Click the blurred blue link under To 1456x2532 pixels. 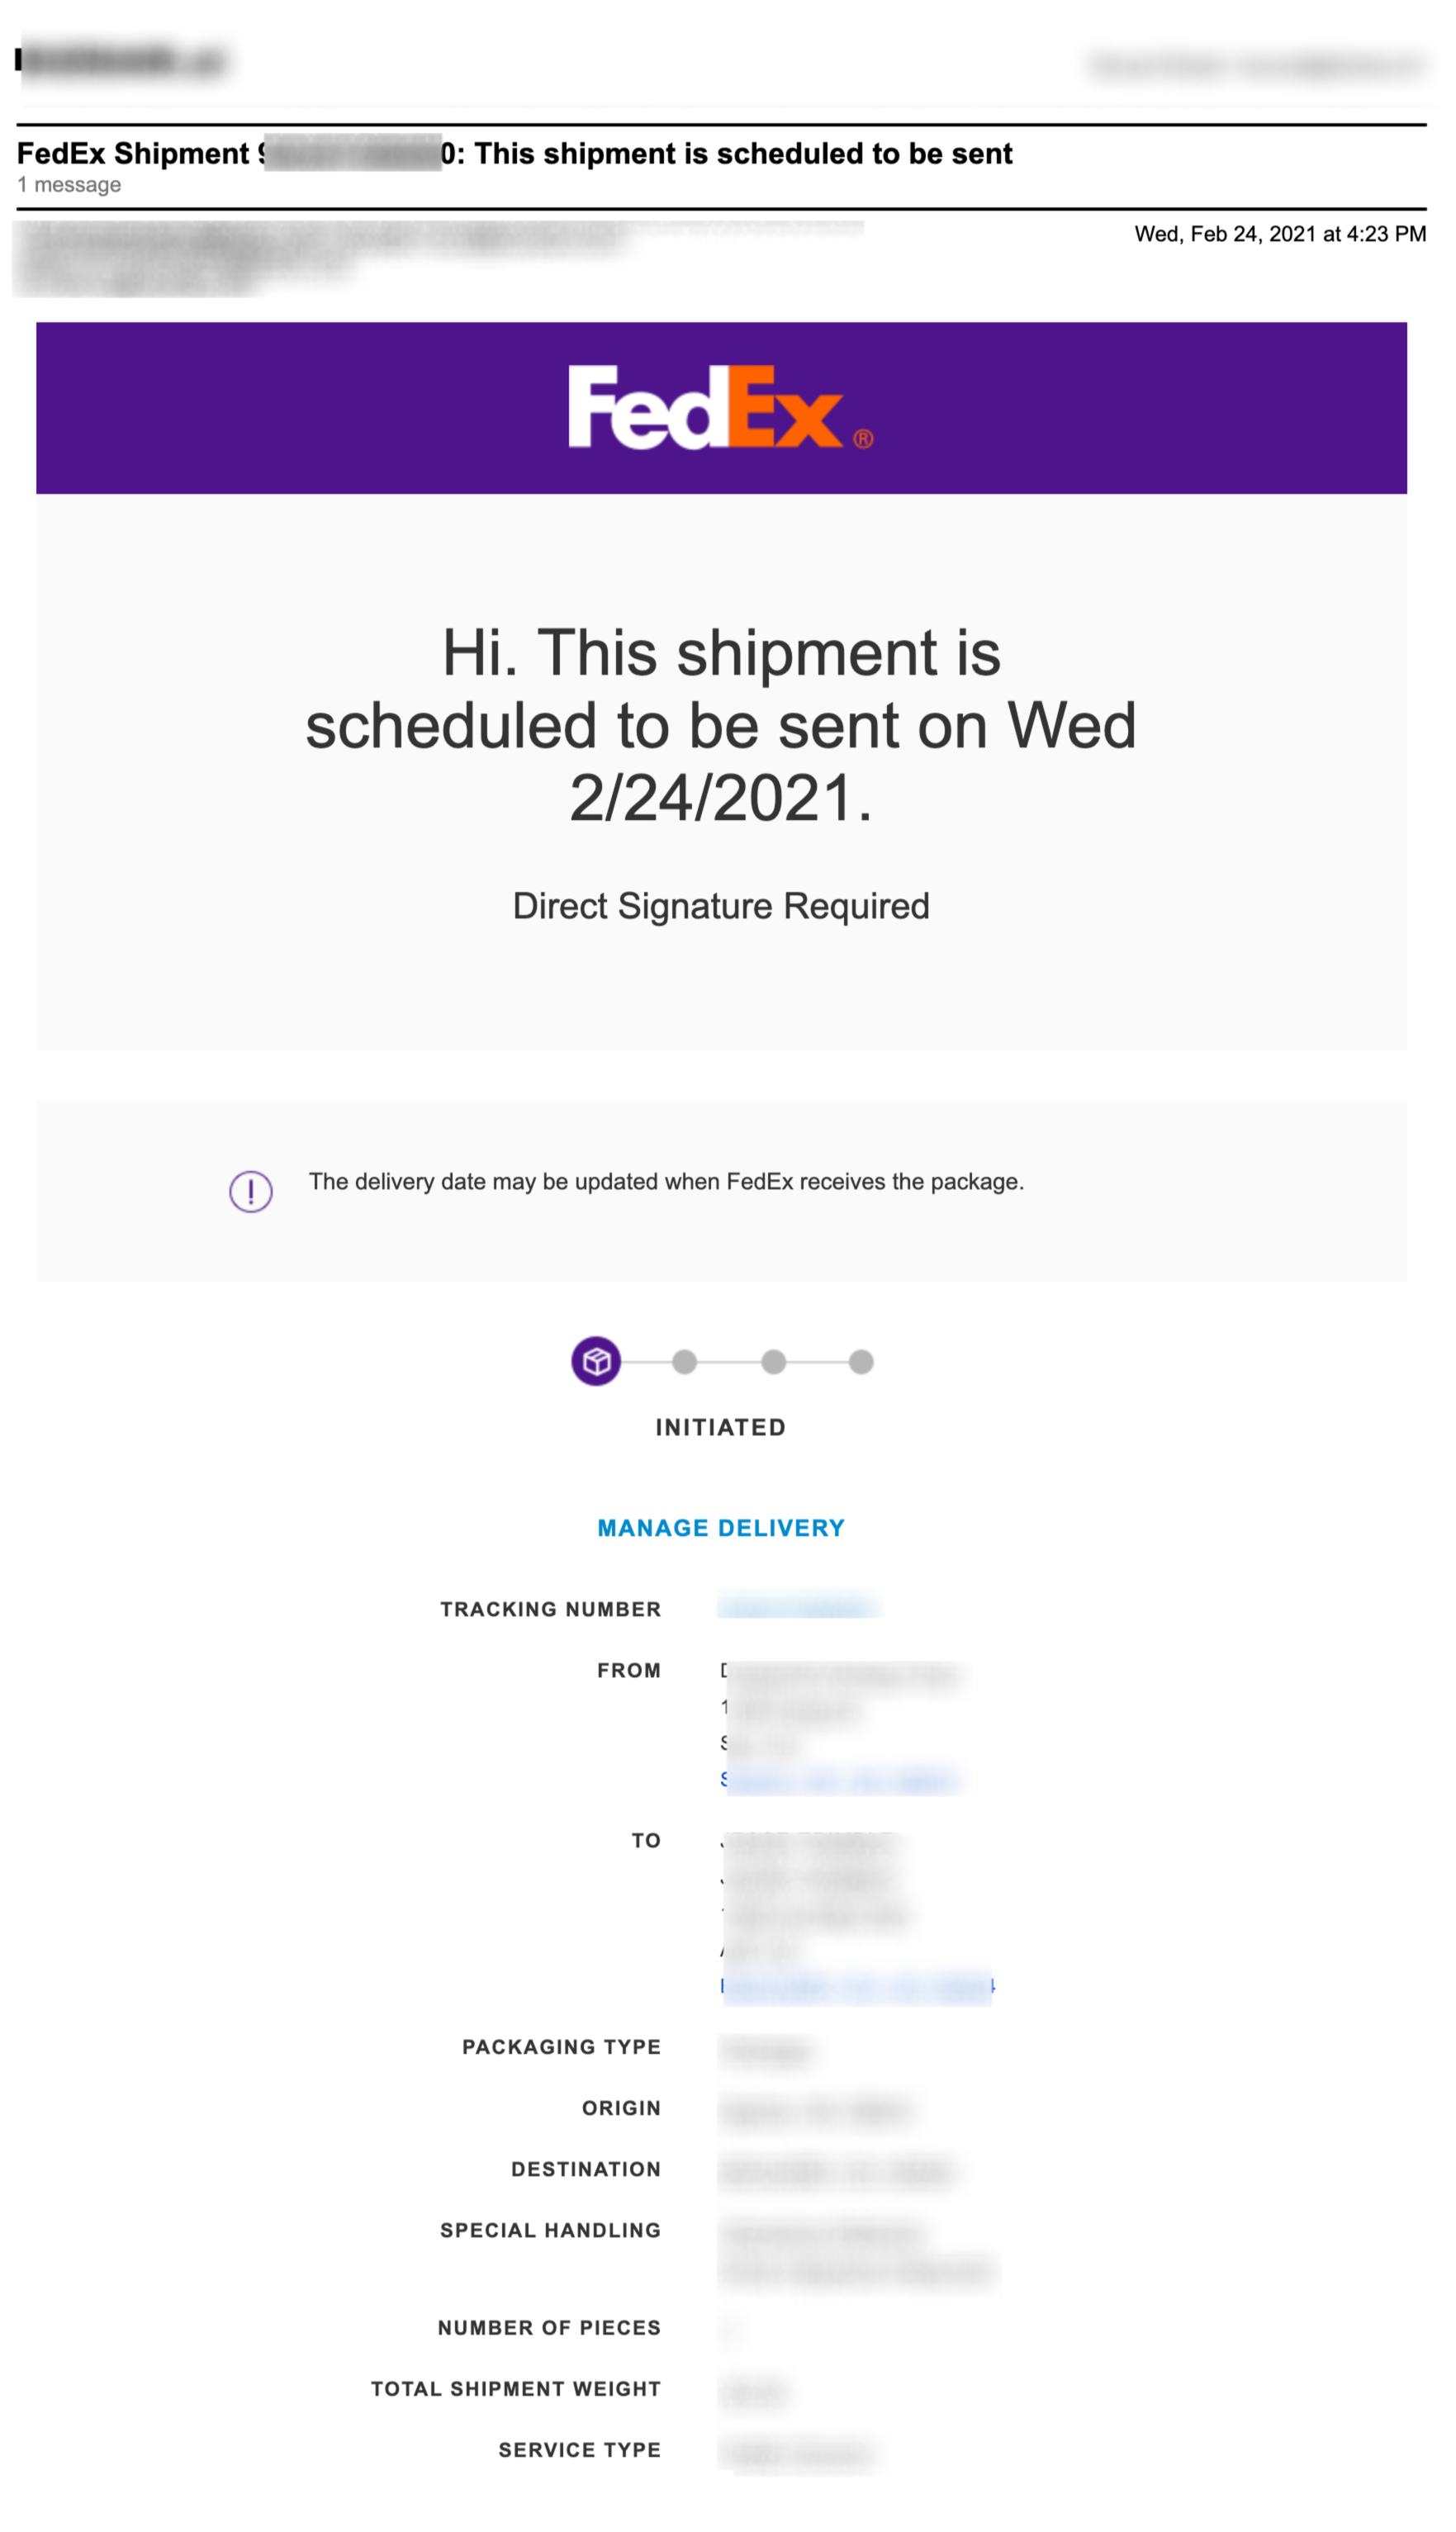coord(857,1986)
